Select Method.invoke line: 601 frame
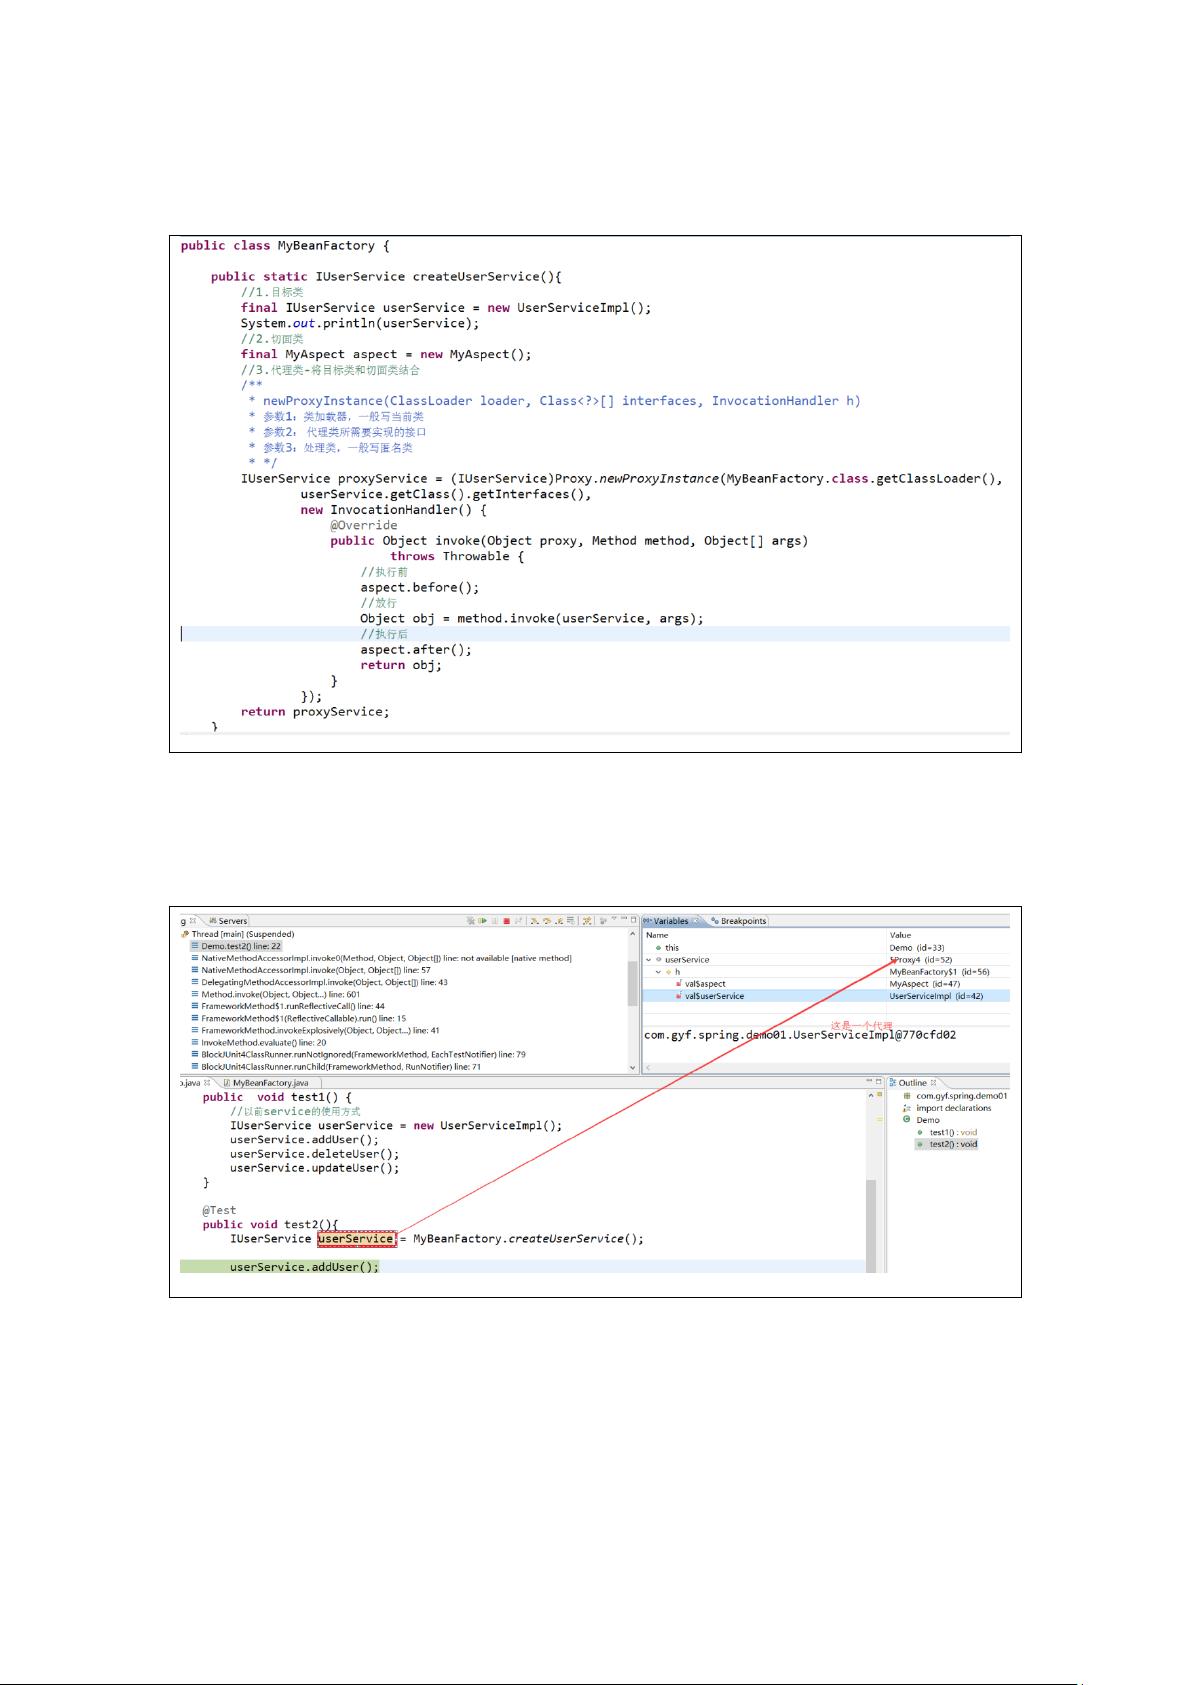 (276, 994)
